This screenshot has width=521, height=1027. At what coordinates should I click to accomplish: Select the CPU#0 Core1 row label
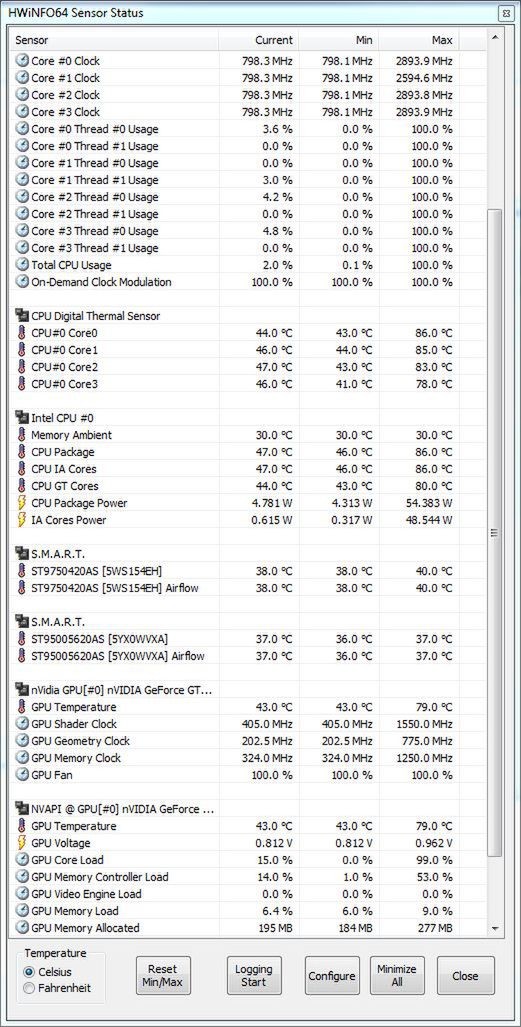click(x=64, y=350)
